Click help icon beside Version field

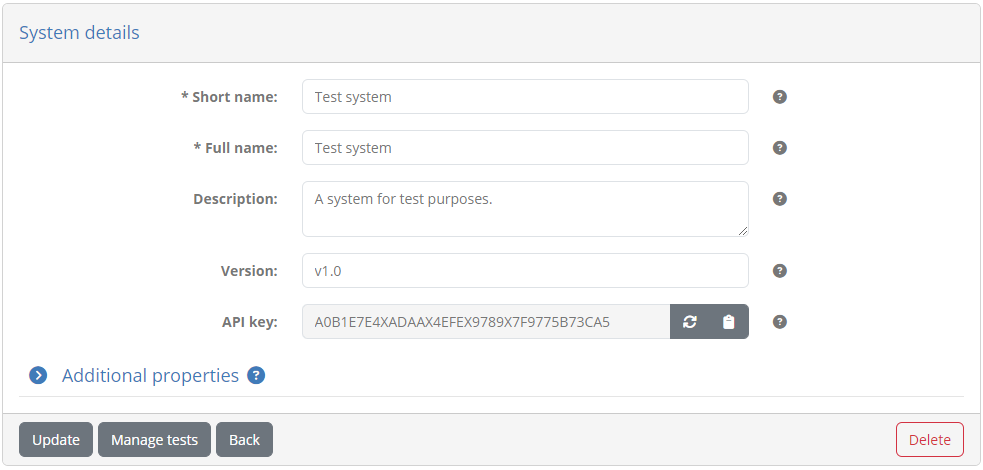click(779, 271)
